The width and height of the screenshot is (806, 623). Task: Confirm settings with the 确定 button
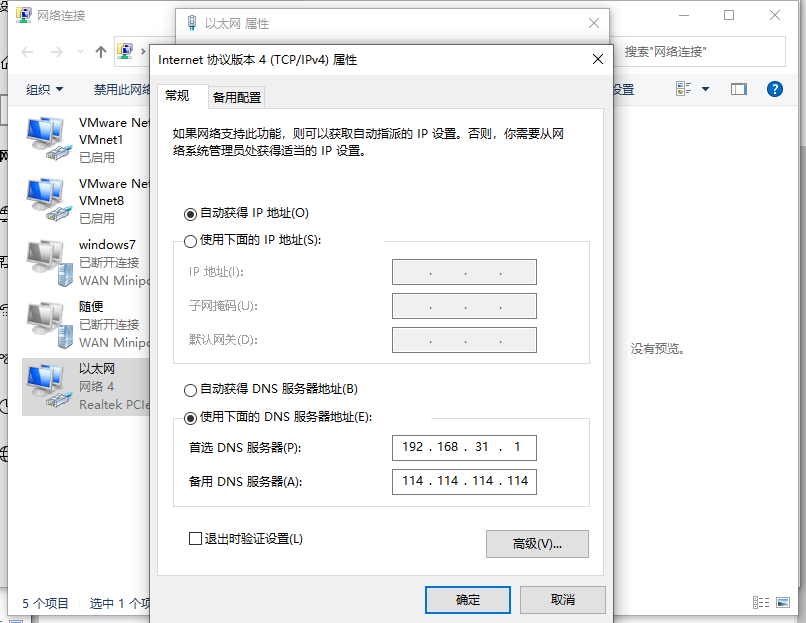pos(467,600)
